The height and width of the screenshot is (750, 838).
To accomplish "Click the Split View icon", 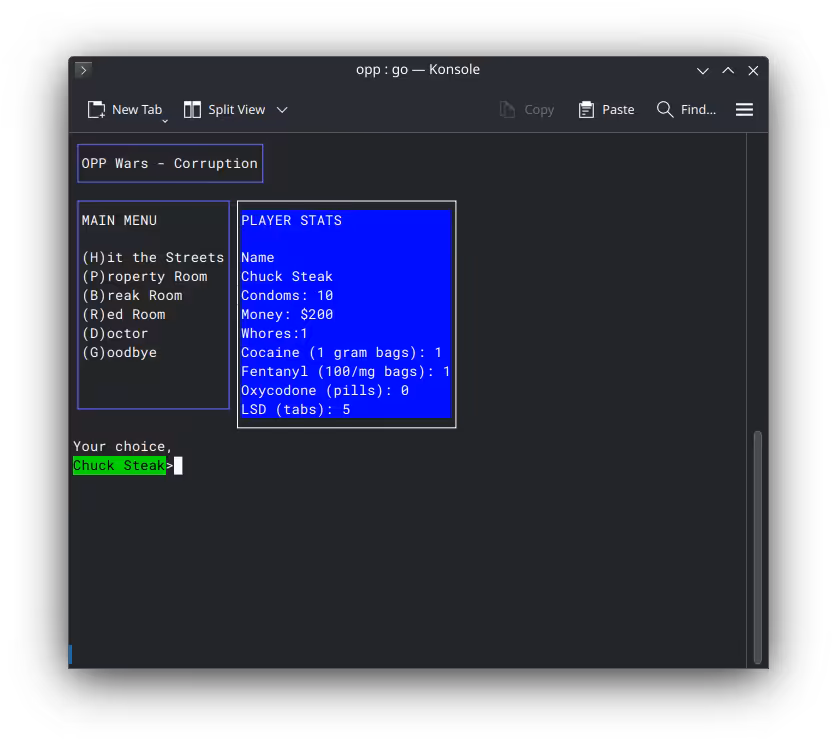I will [x=193, y=110].
